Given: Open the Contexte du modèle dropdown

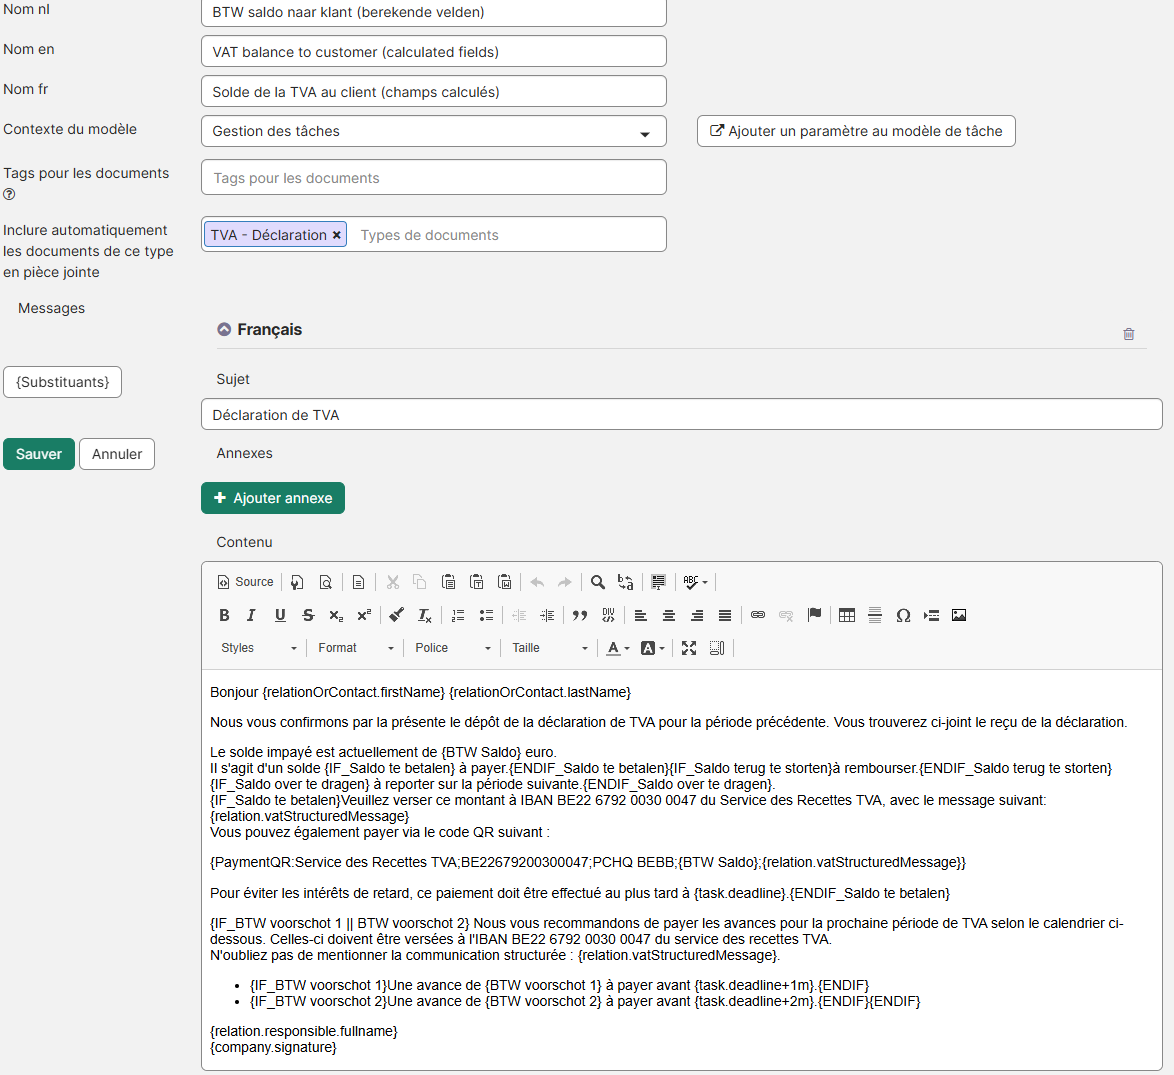Looking at the screenshot, I should [x=433, y=131].
